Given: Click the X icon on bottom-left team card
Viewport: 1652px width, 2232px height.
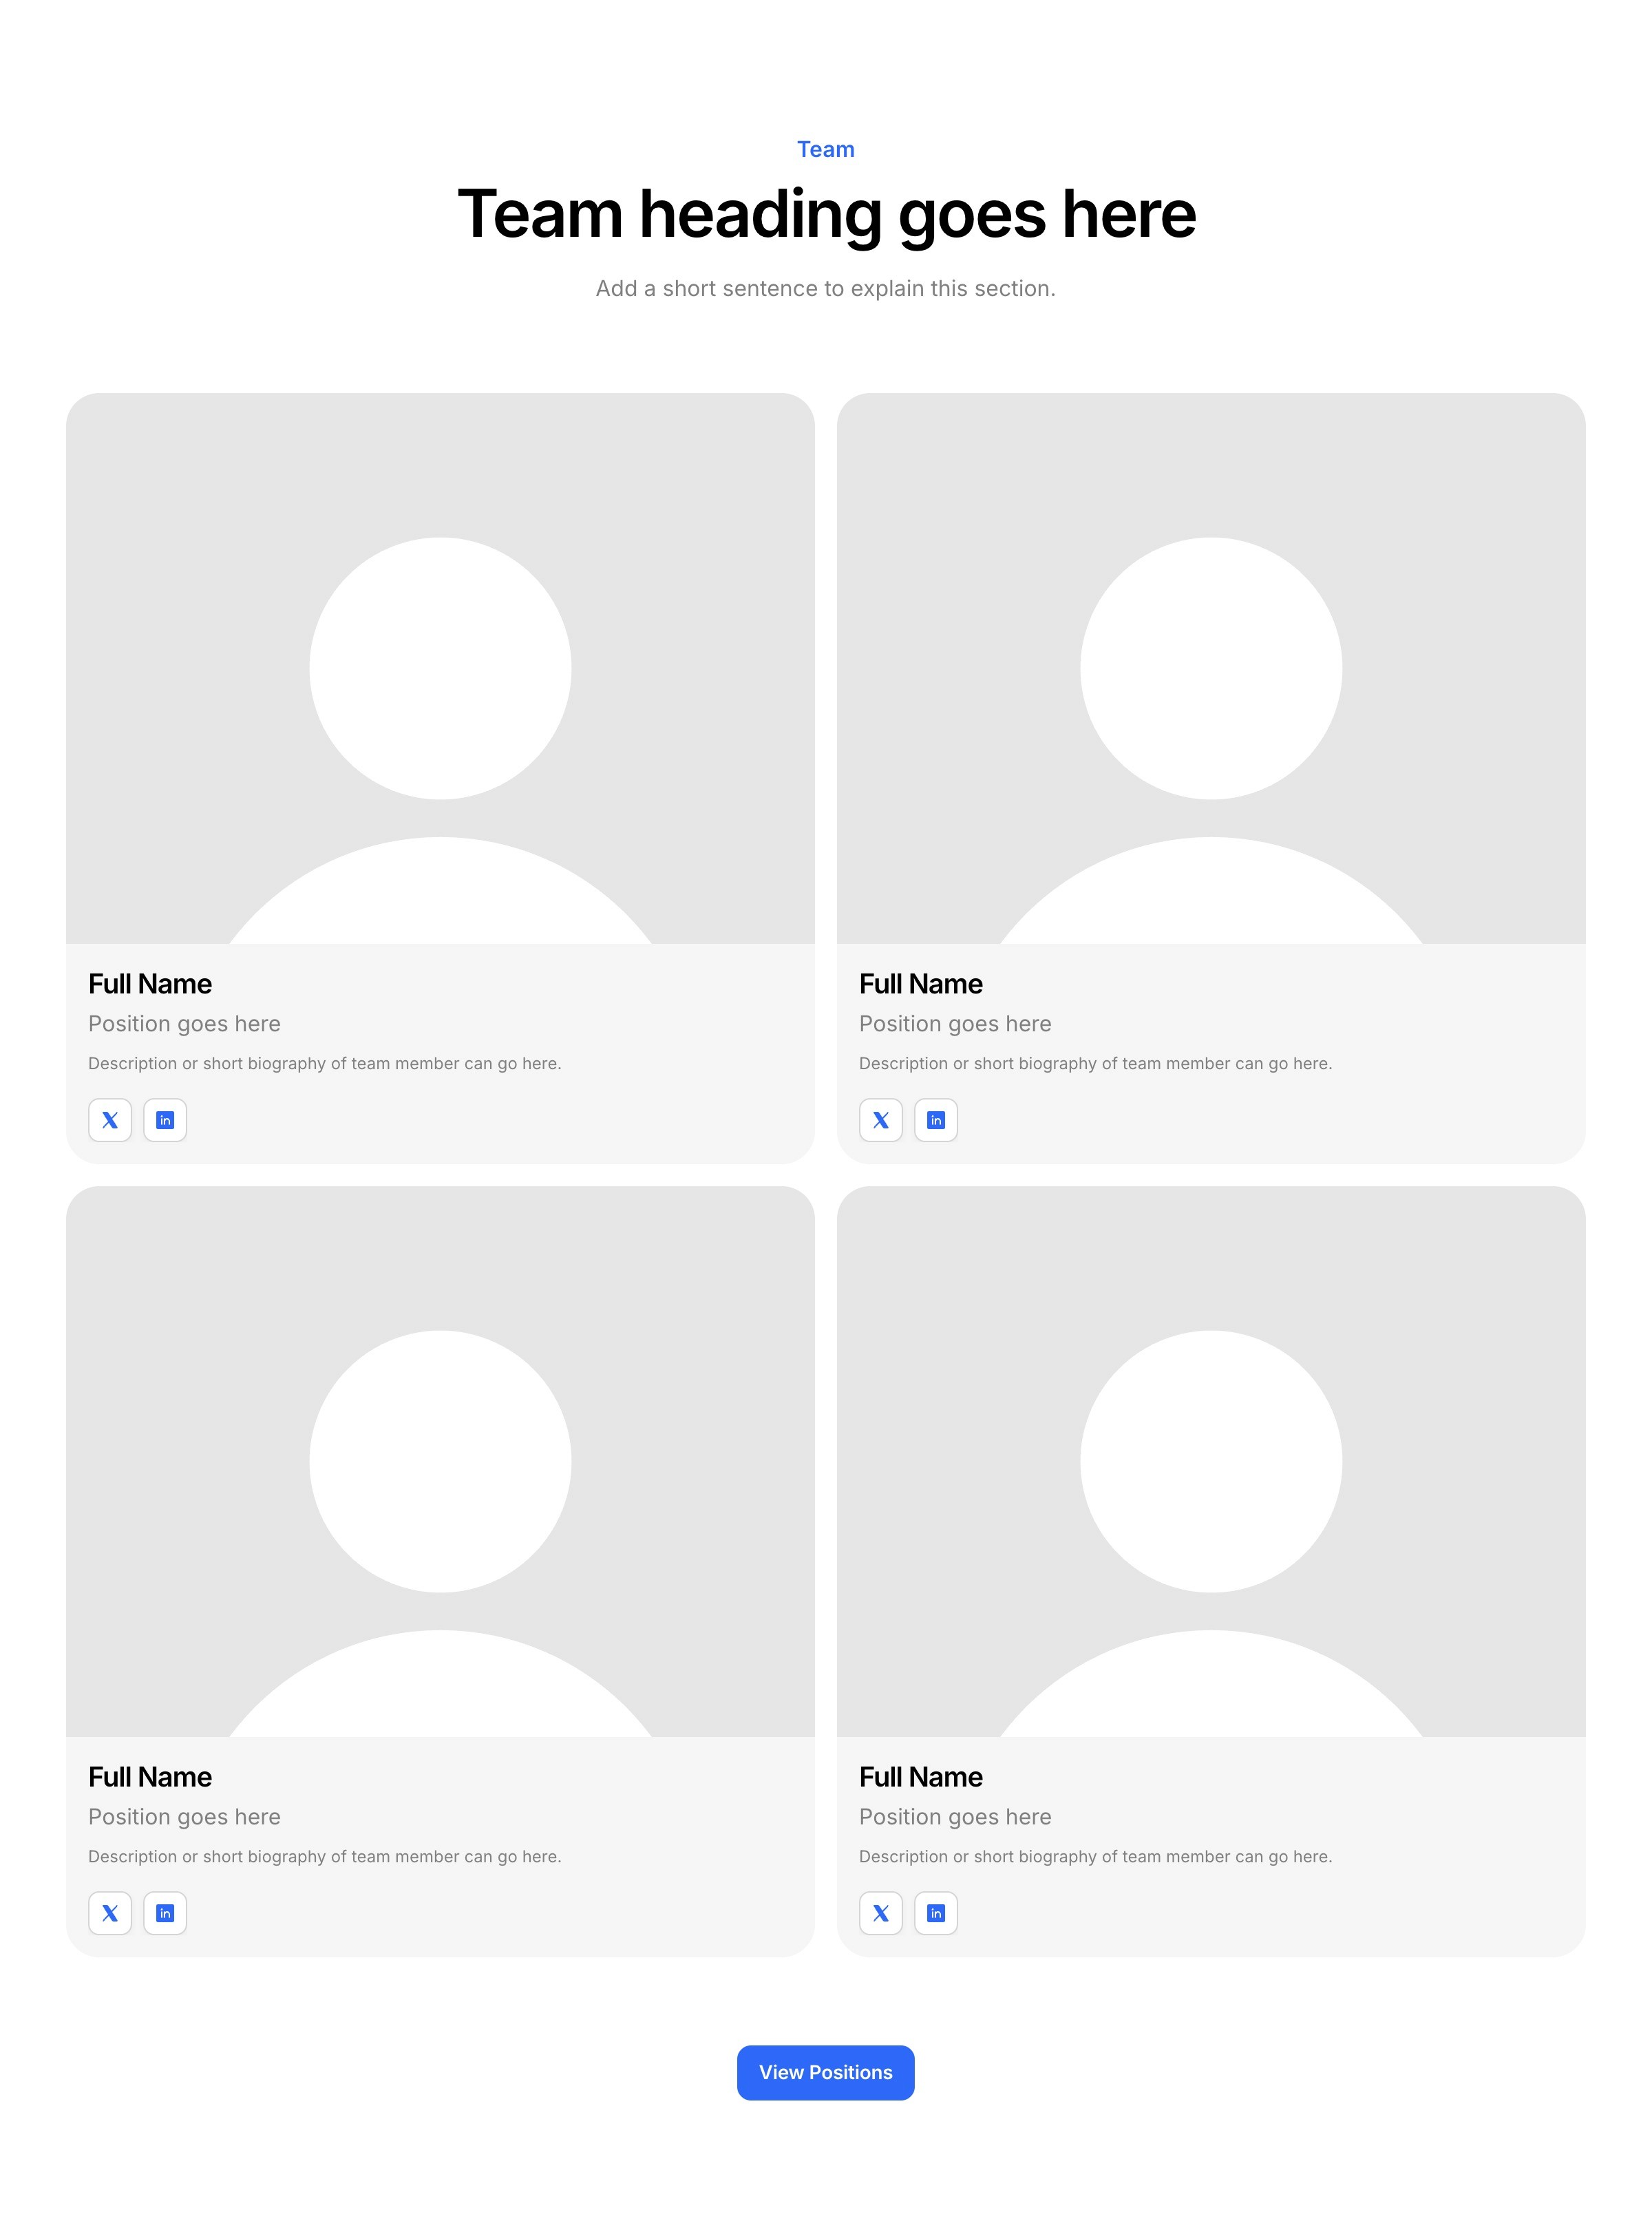Looking at the screenshot, I should point(110,1913).
